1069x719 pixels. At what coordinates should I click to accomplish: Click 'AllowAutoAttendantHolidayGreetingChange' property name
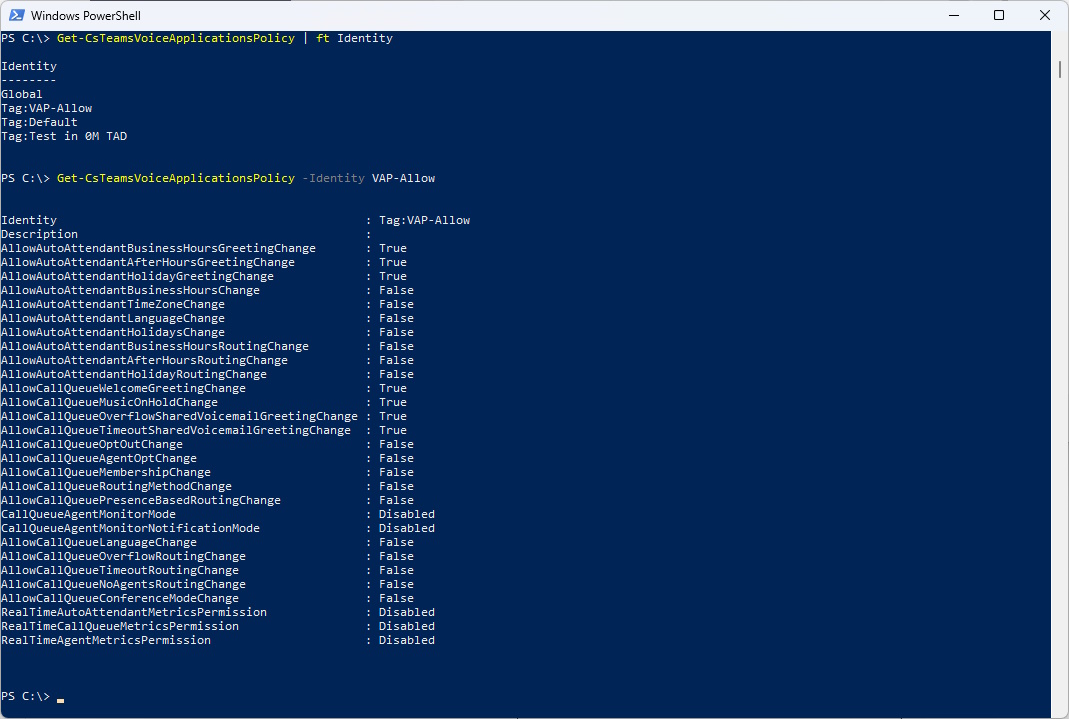click(x=137, y=276)
